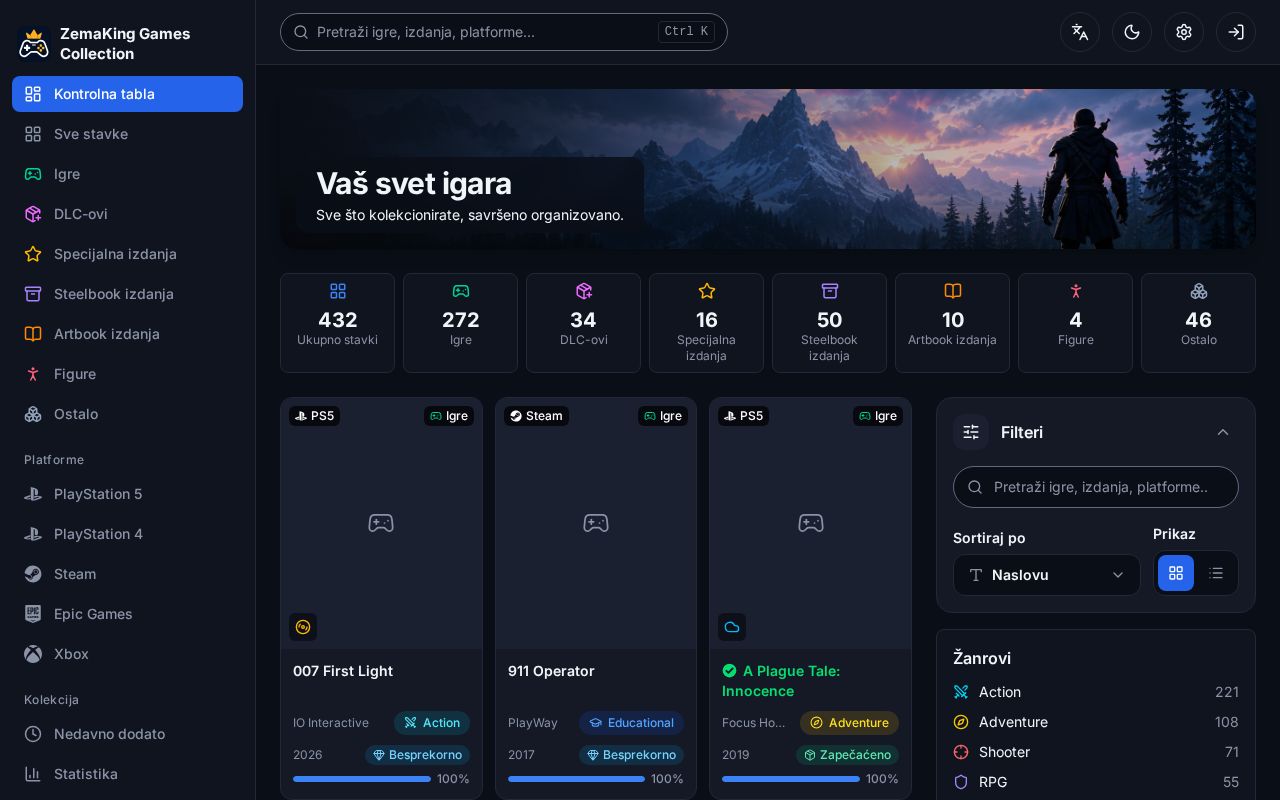1280x800 pixels.
Task: Open settings gear in top bar
Action: pos(1184,32)
